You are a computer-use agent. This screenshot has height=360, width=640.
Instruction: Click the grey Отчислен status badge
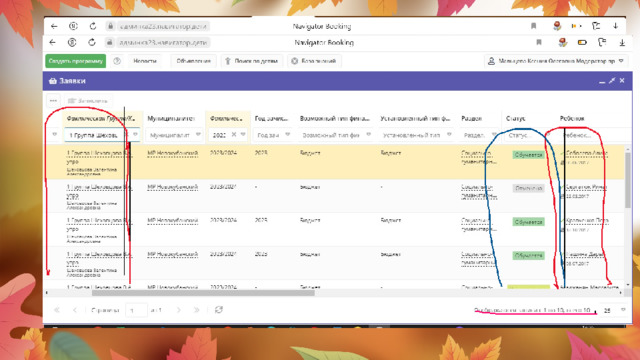(528, 188)
